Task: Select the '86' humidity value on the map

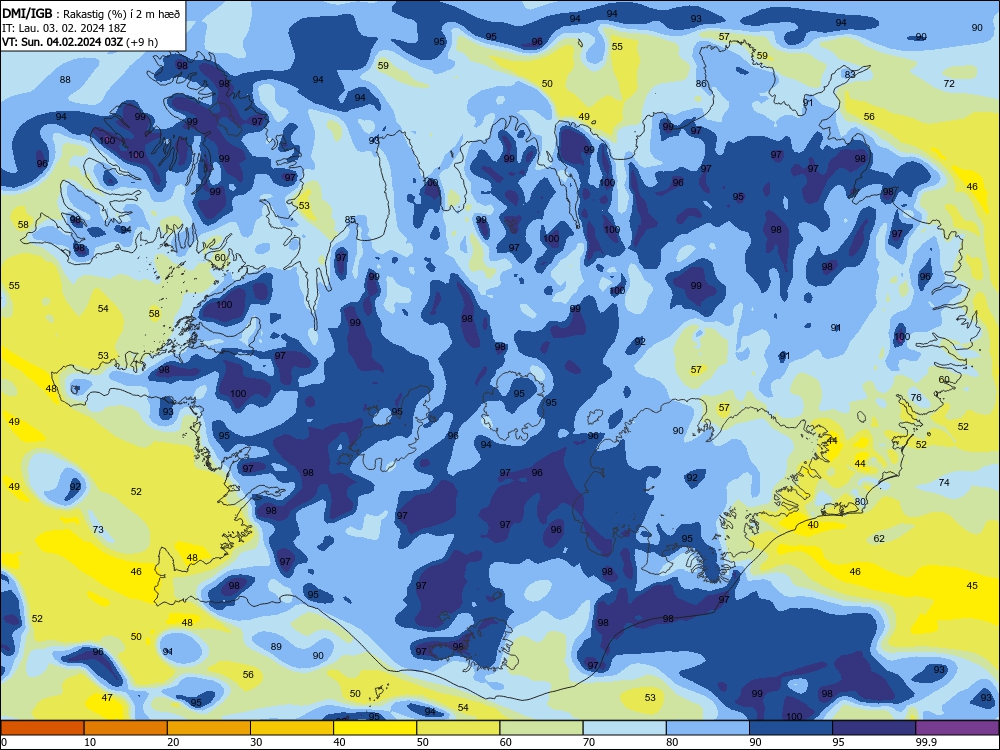Action: (x=701, y=84)
